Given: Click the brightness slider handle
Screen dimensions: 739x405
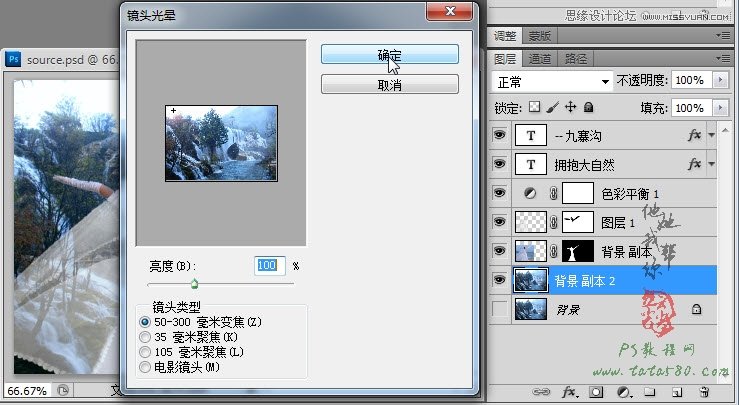Looking at the screenshot, I should [x=194, y=283].
